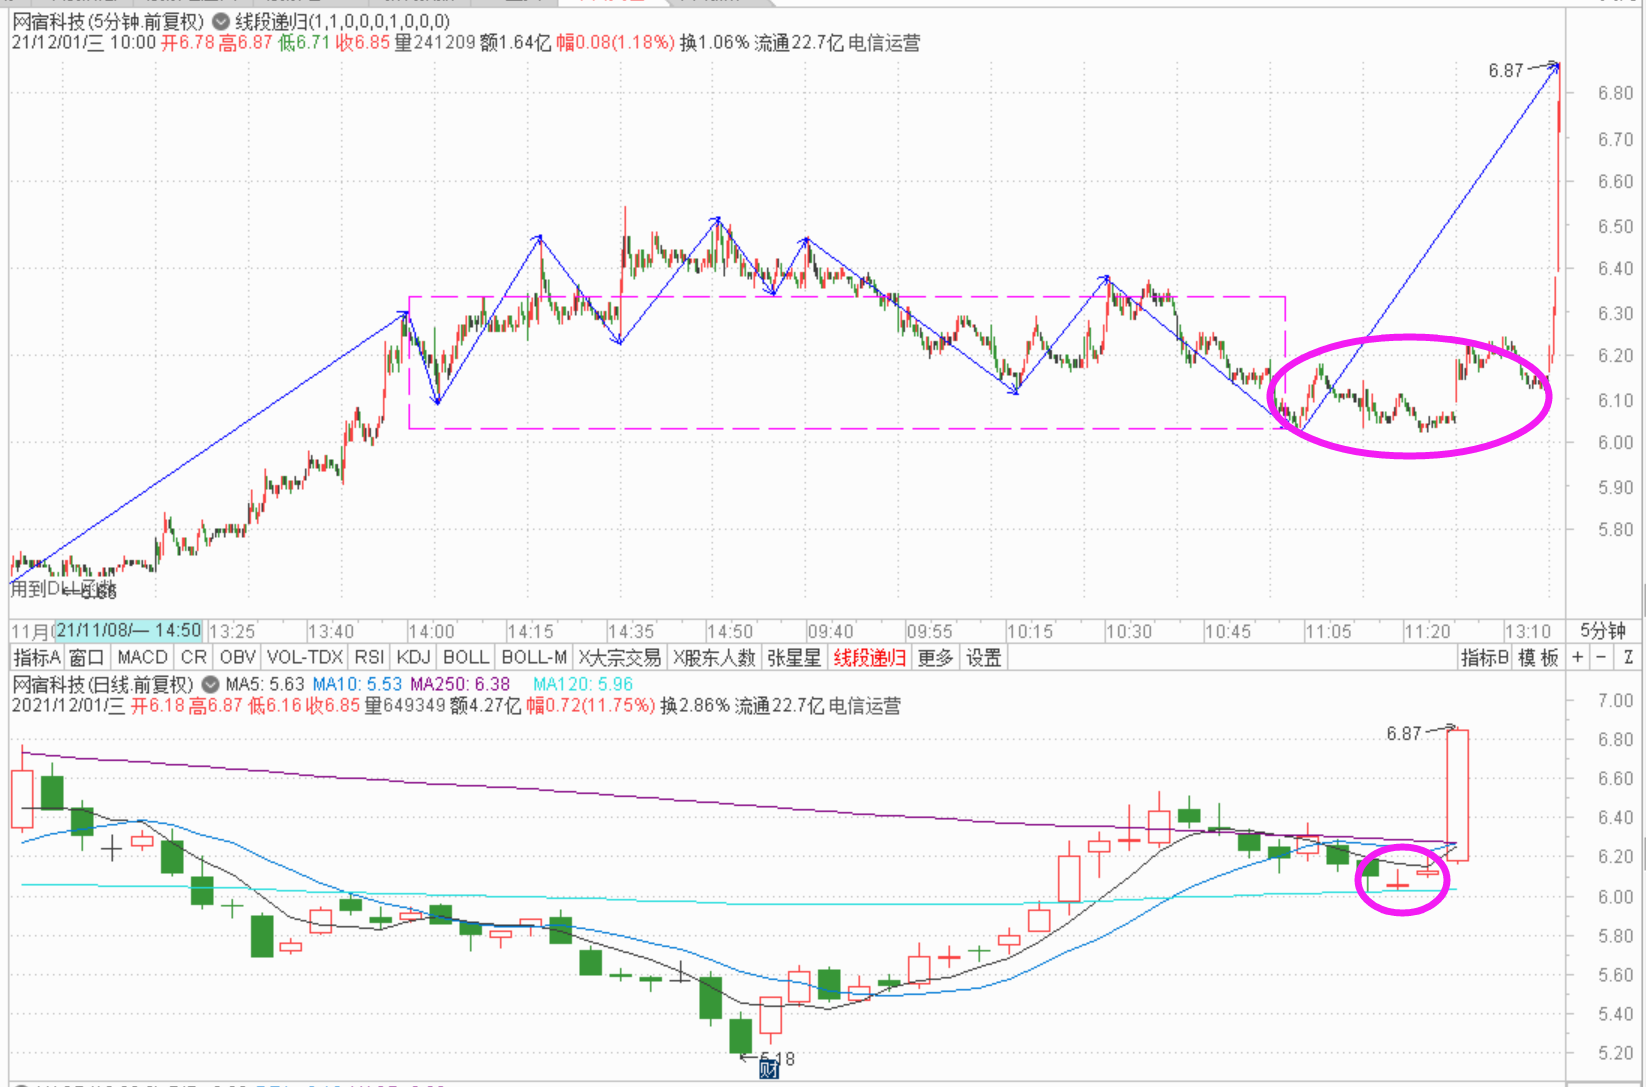Open the 设置 indicator settings
Image resolution: width=1646 pixels, height=1087 pixels.
(x=983, y=657)
